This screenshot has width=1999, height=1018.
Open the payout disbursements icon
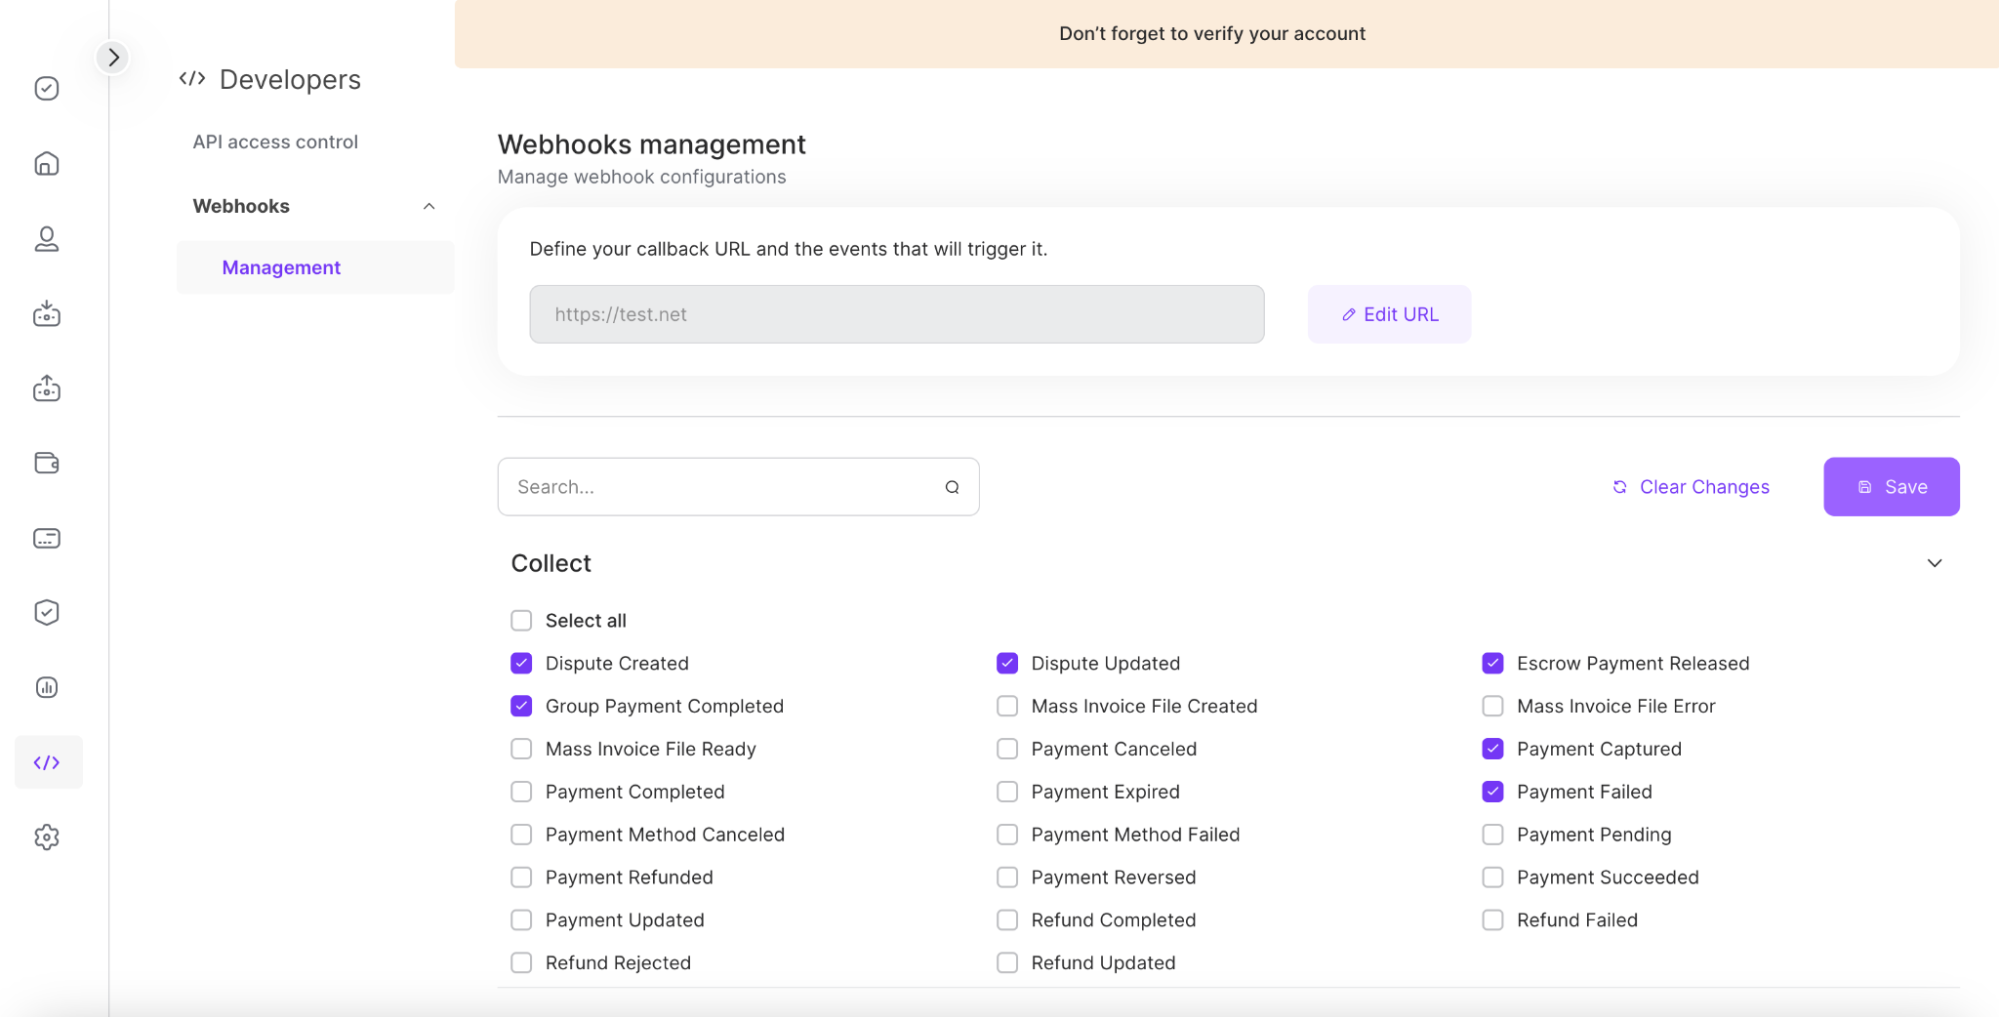click(46, 389)
